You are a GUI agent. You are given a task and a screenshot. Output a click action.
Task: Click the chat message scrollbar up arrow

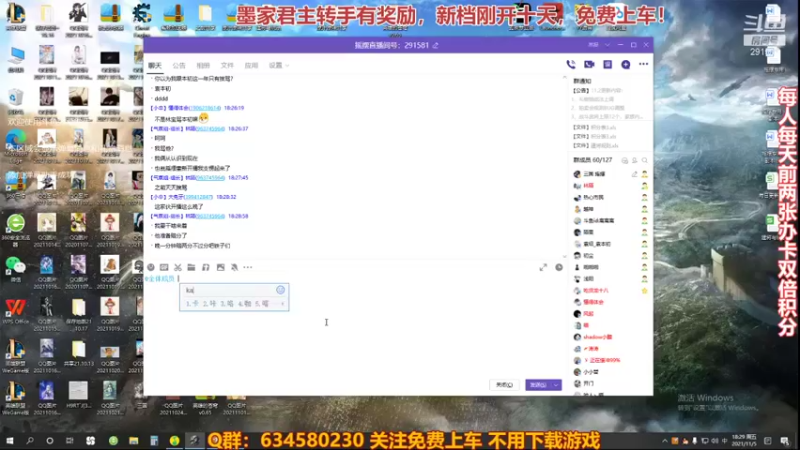point(564,78)
